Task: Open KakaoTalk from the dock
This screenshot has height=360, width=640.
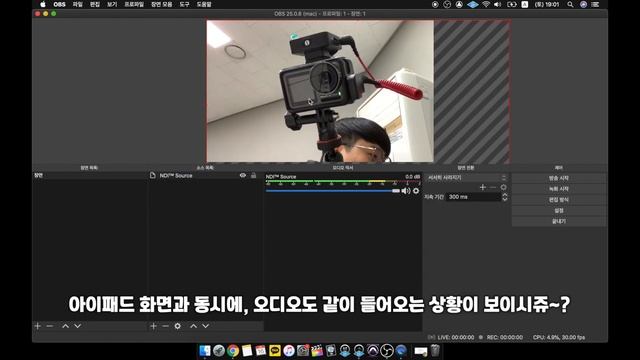Action: 275,350
